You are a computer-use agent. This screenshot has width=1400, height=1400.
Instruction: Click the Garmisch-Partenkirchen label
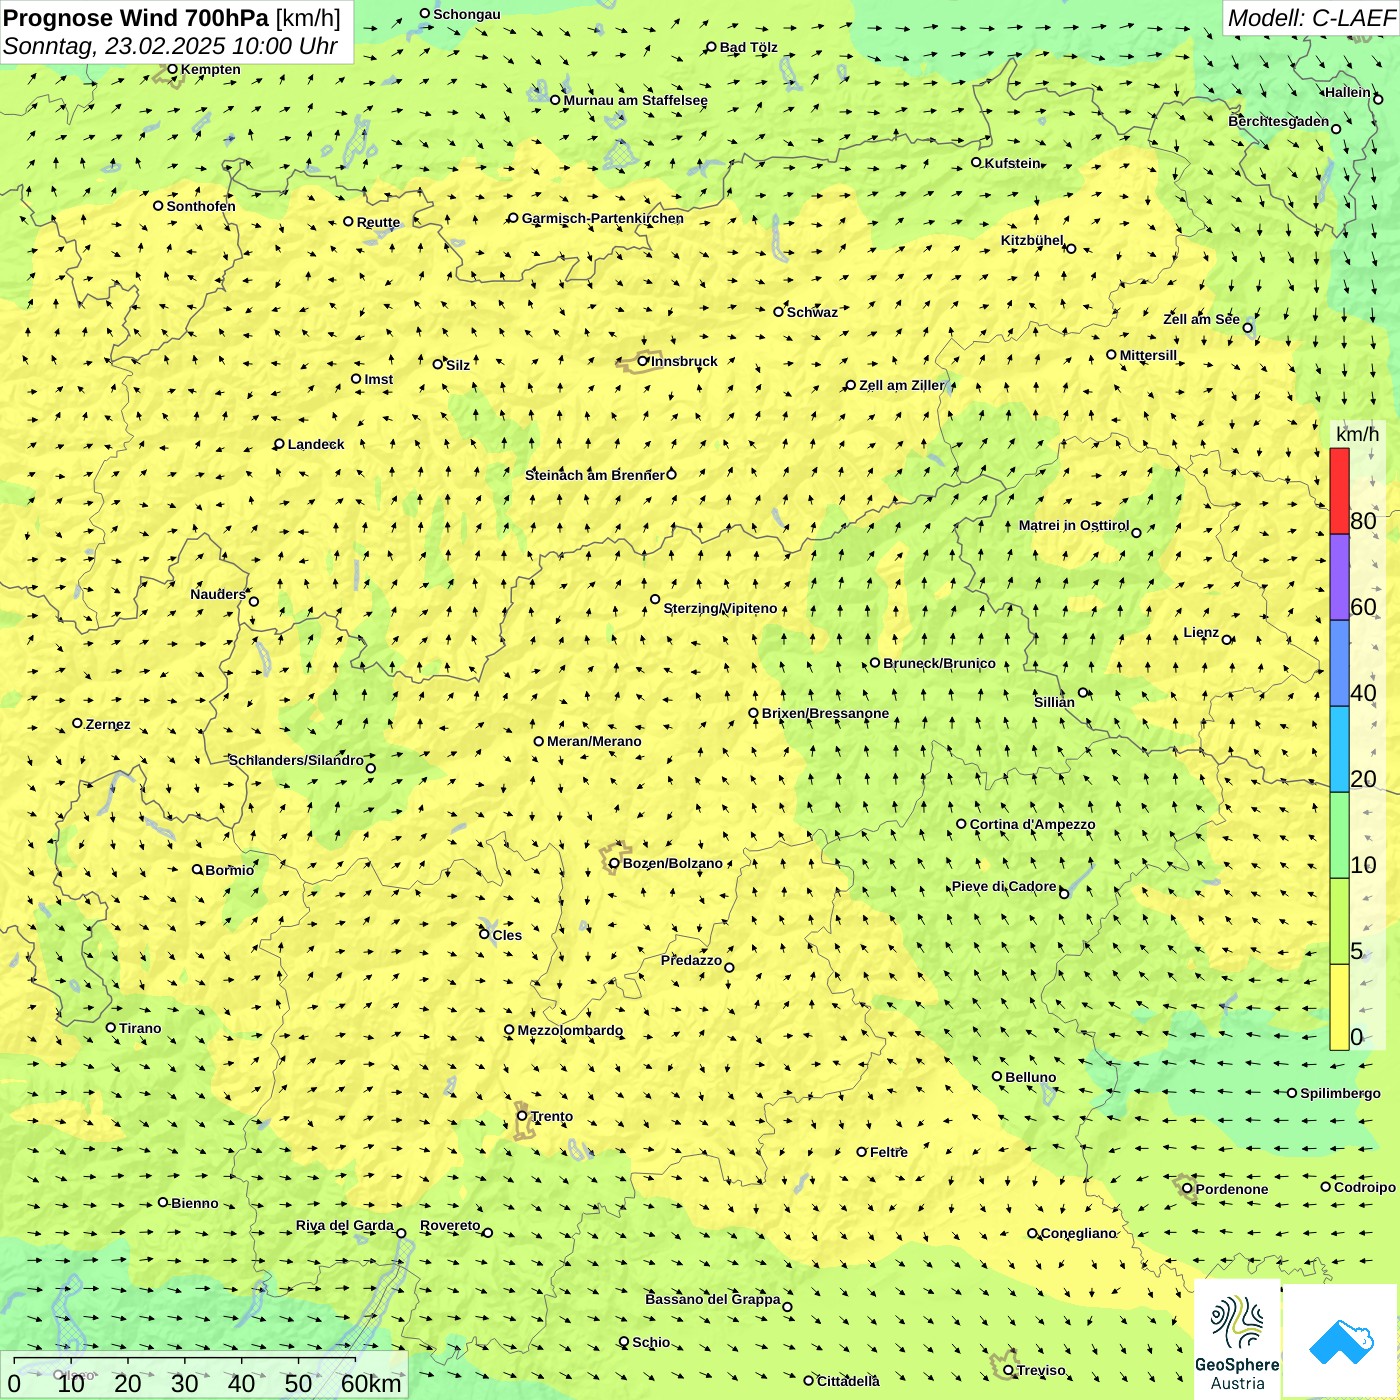tap(602, 218)
